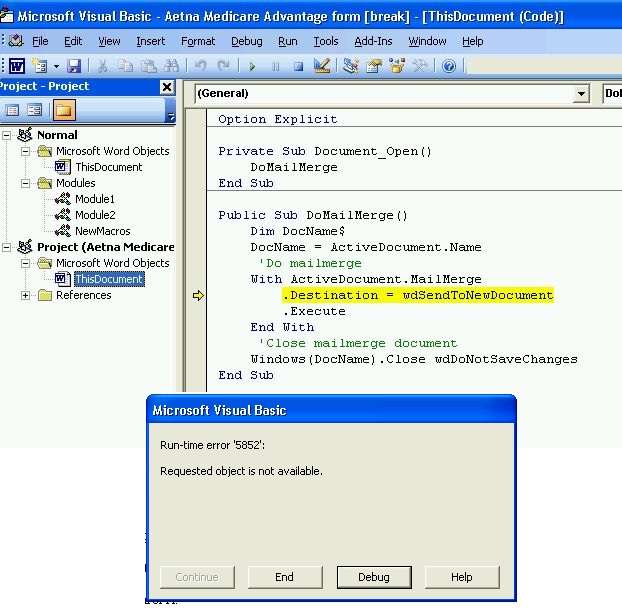Open the Debug menu
Screen dimensions: 622x609
coord(247,41)
